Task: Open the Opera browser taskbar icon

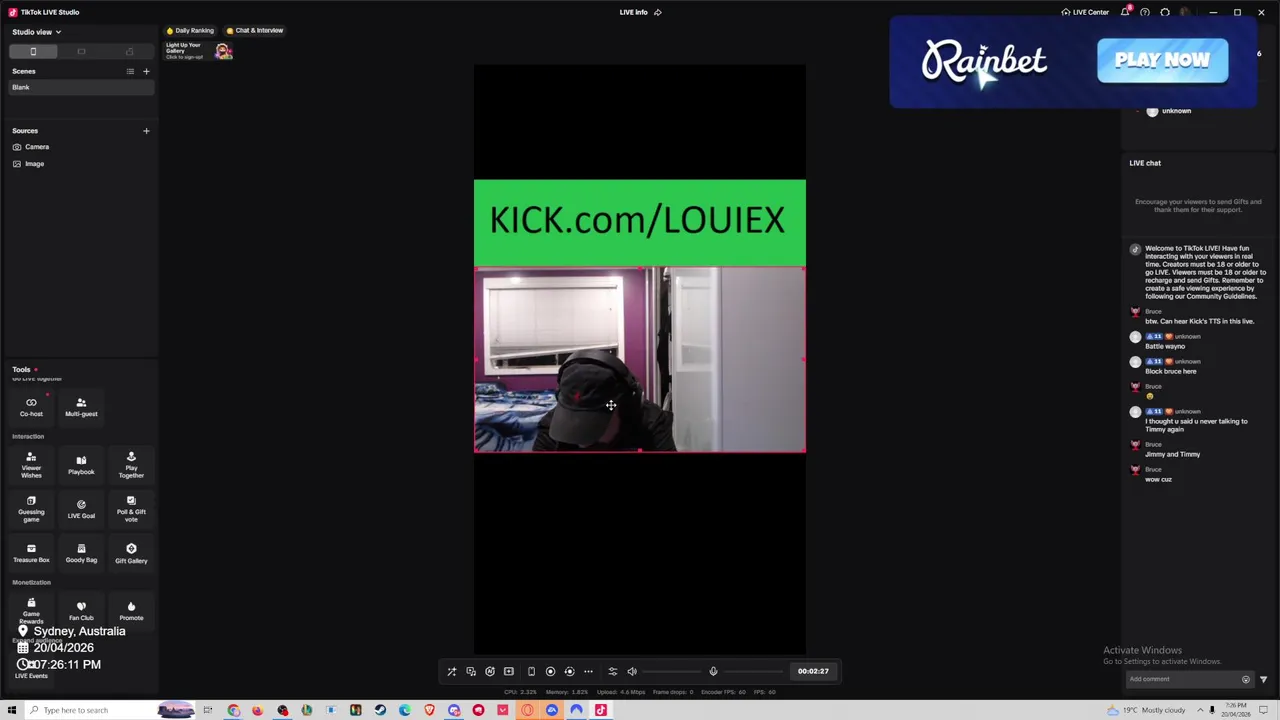Action: pyautogui.click(x=527, y=710)
